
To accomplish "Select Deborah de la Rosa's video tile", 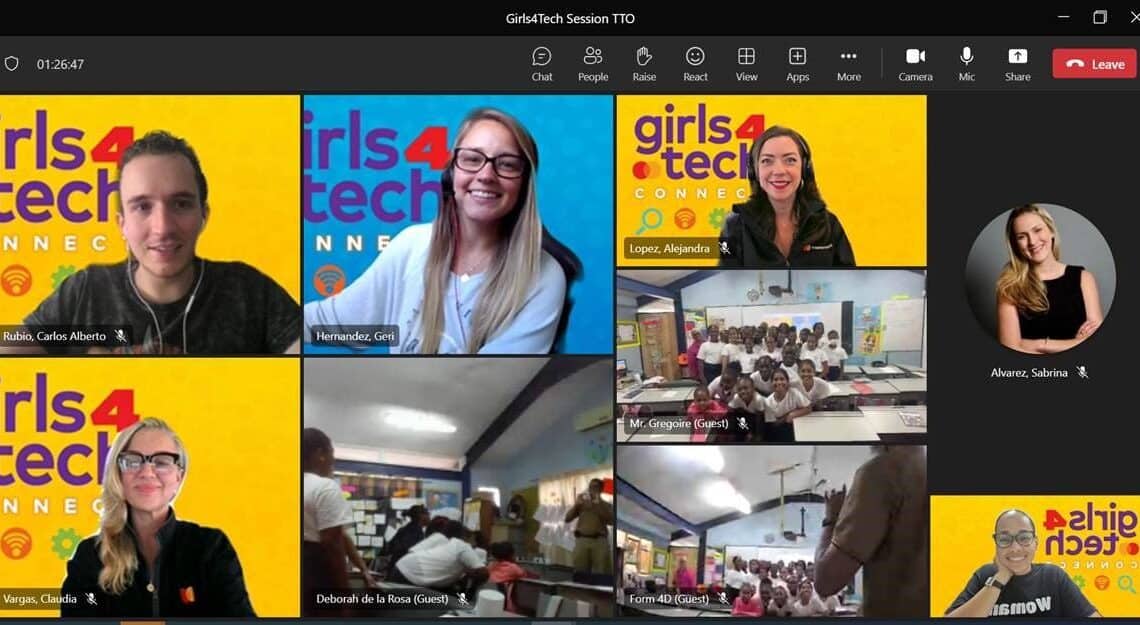I will point(458,485).
